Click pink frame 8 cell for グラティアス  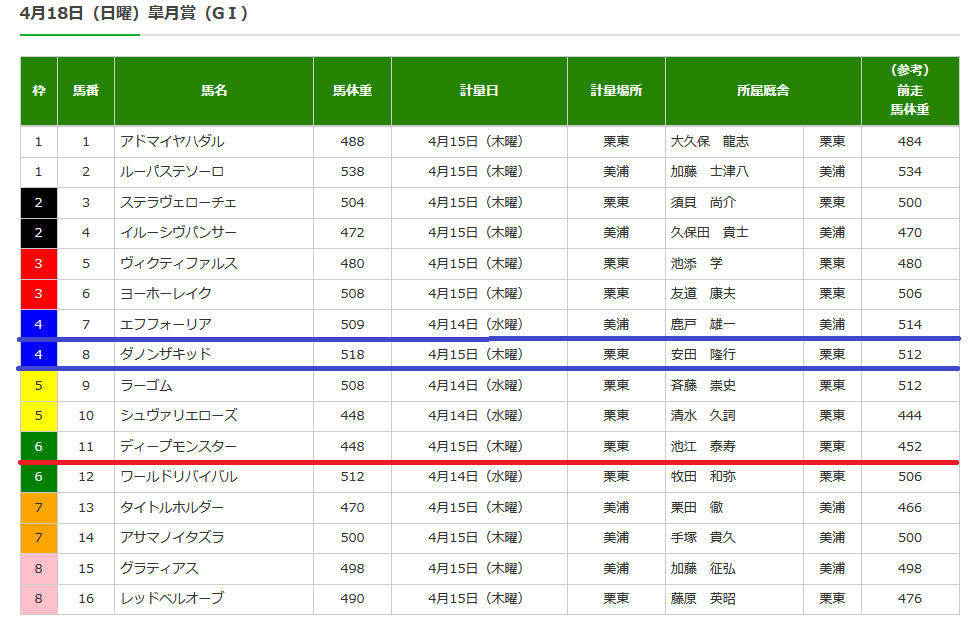pos(39,569)
